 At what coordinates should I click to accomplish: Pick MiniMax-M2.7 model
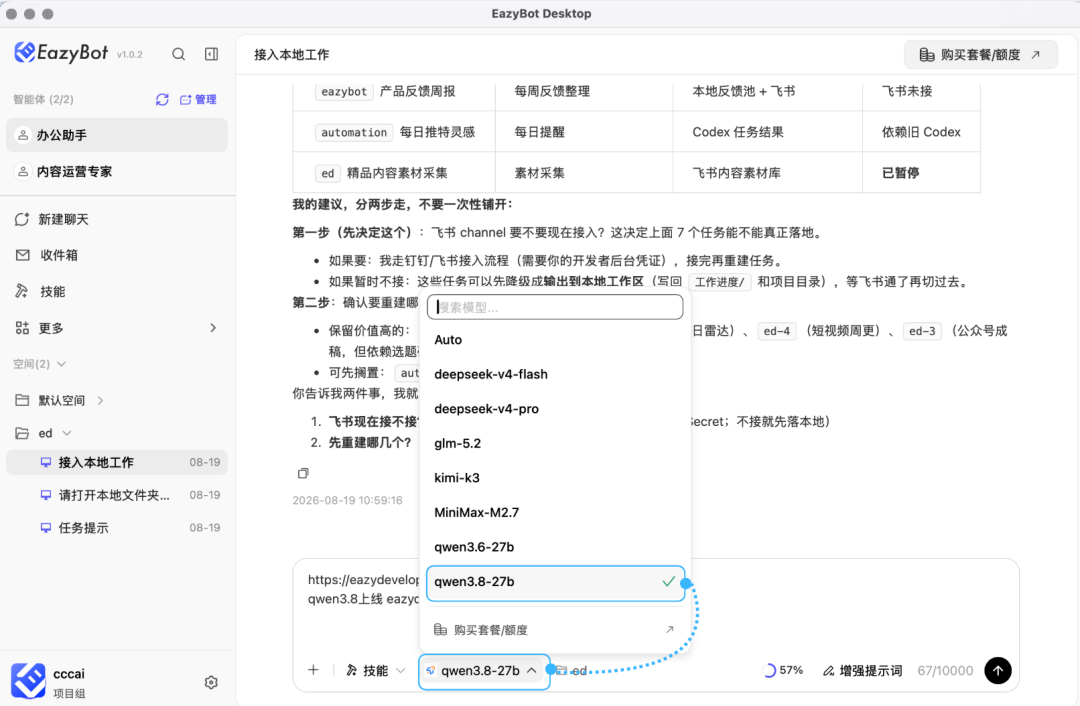pos(555,512)
